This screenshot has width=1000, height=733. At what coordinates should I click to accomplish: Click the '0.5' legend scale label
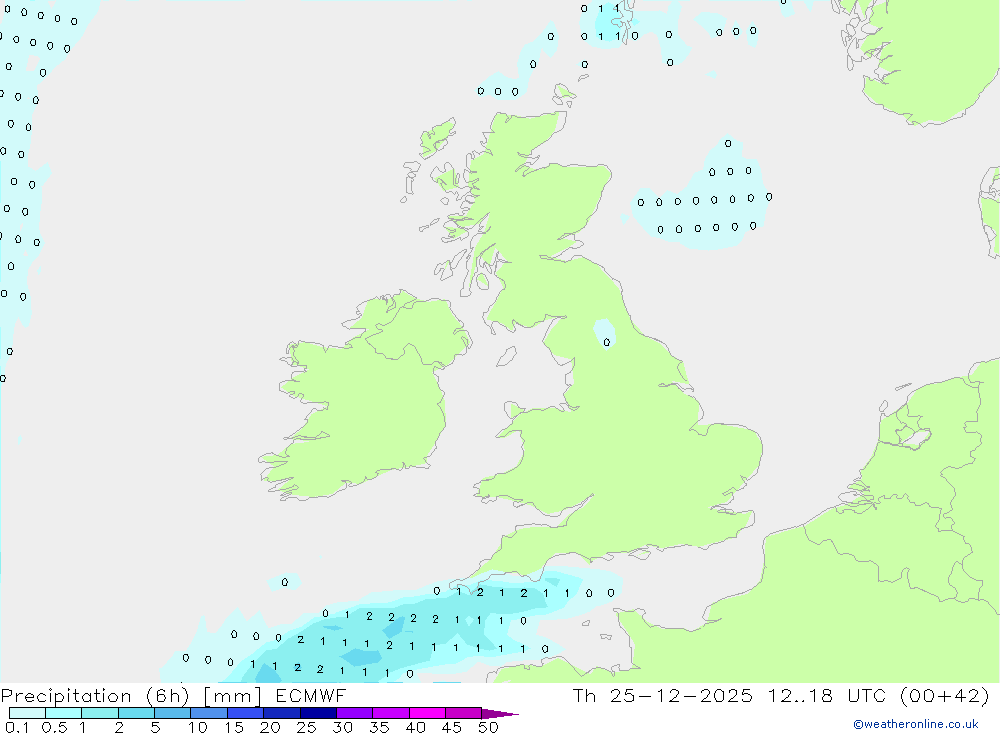click(54, 727)
